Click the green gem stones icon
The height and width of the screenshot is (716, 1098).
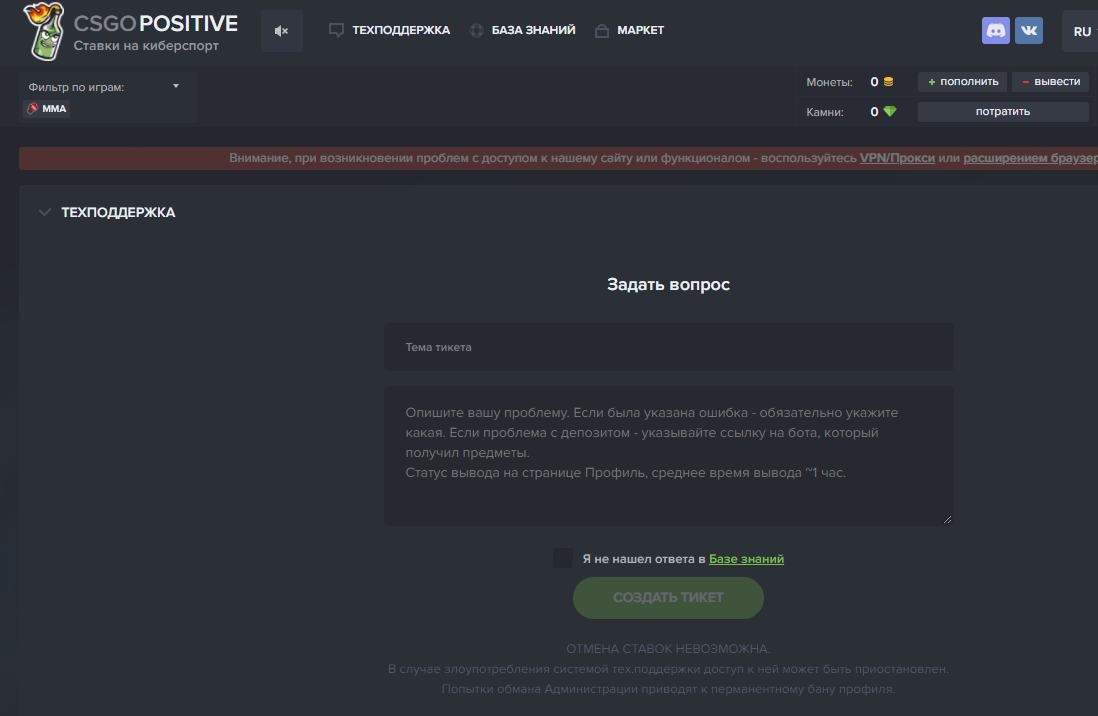coord(889,112)
